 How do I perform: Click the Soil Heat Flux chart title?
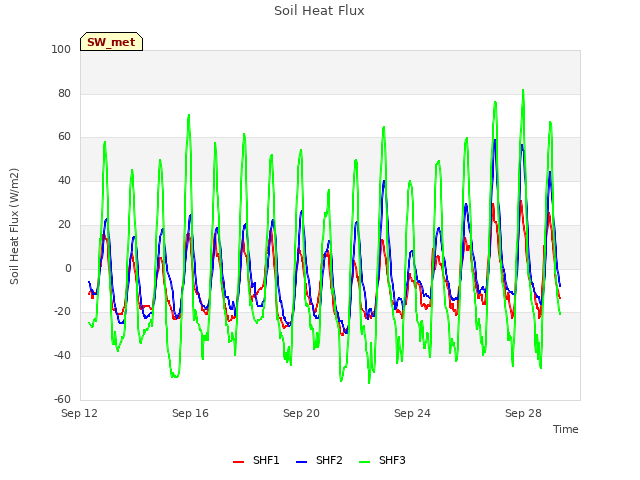[319, 11]
